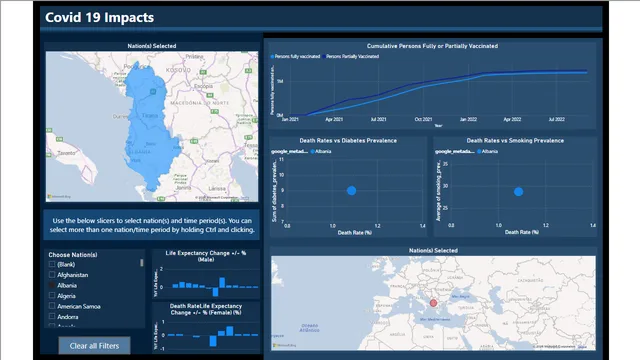Click the slicer instructions text box
This screenshot has height=360, width=640.
(152, 225)
